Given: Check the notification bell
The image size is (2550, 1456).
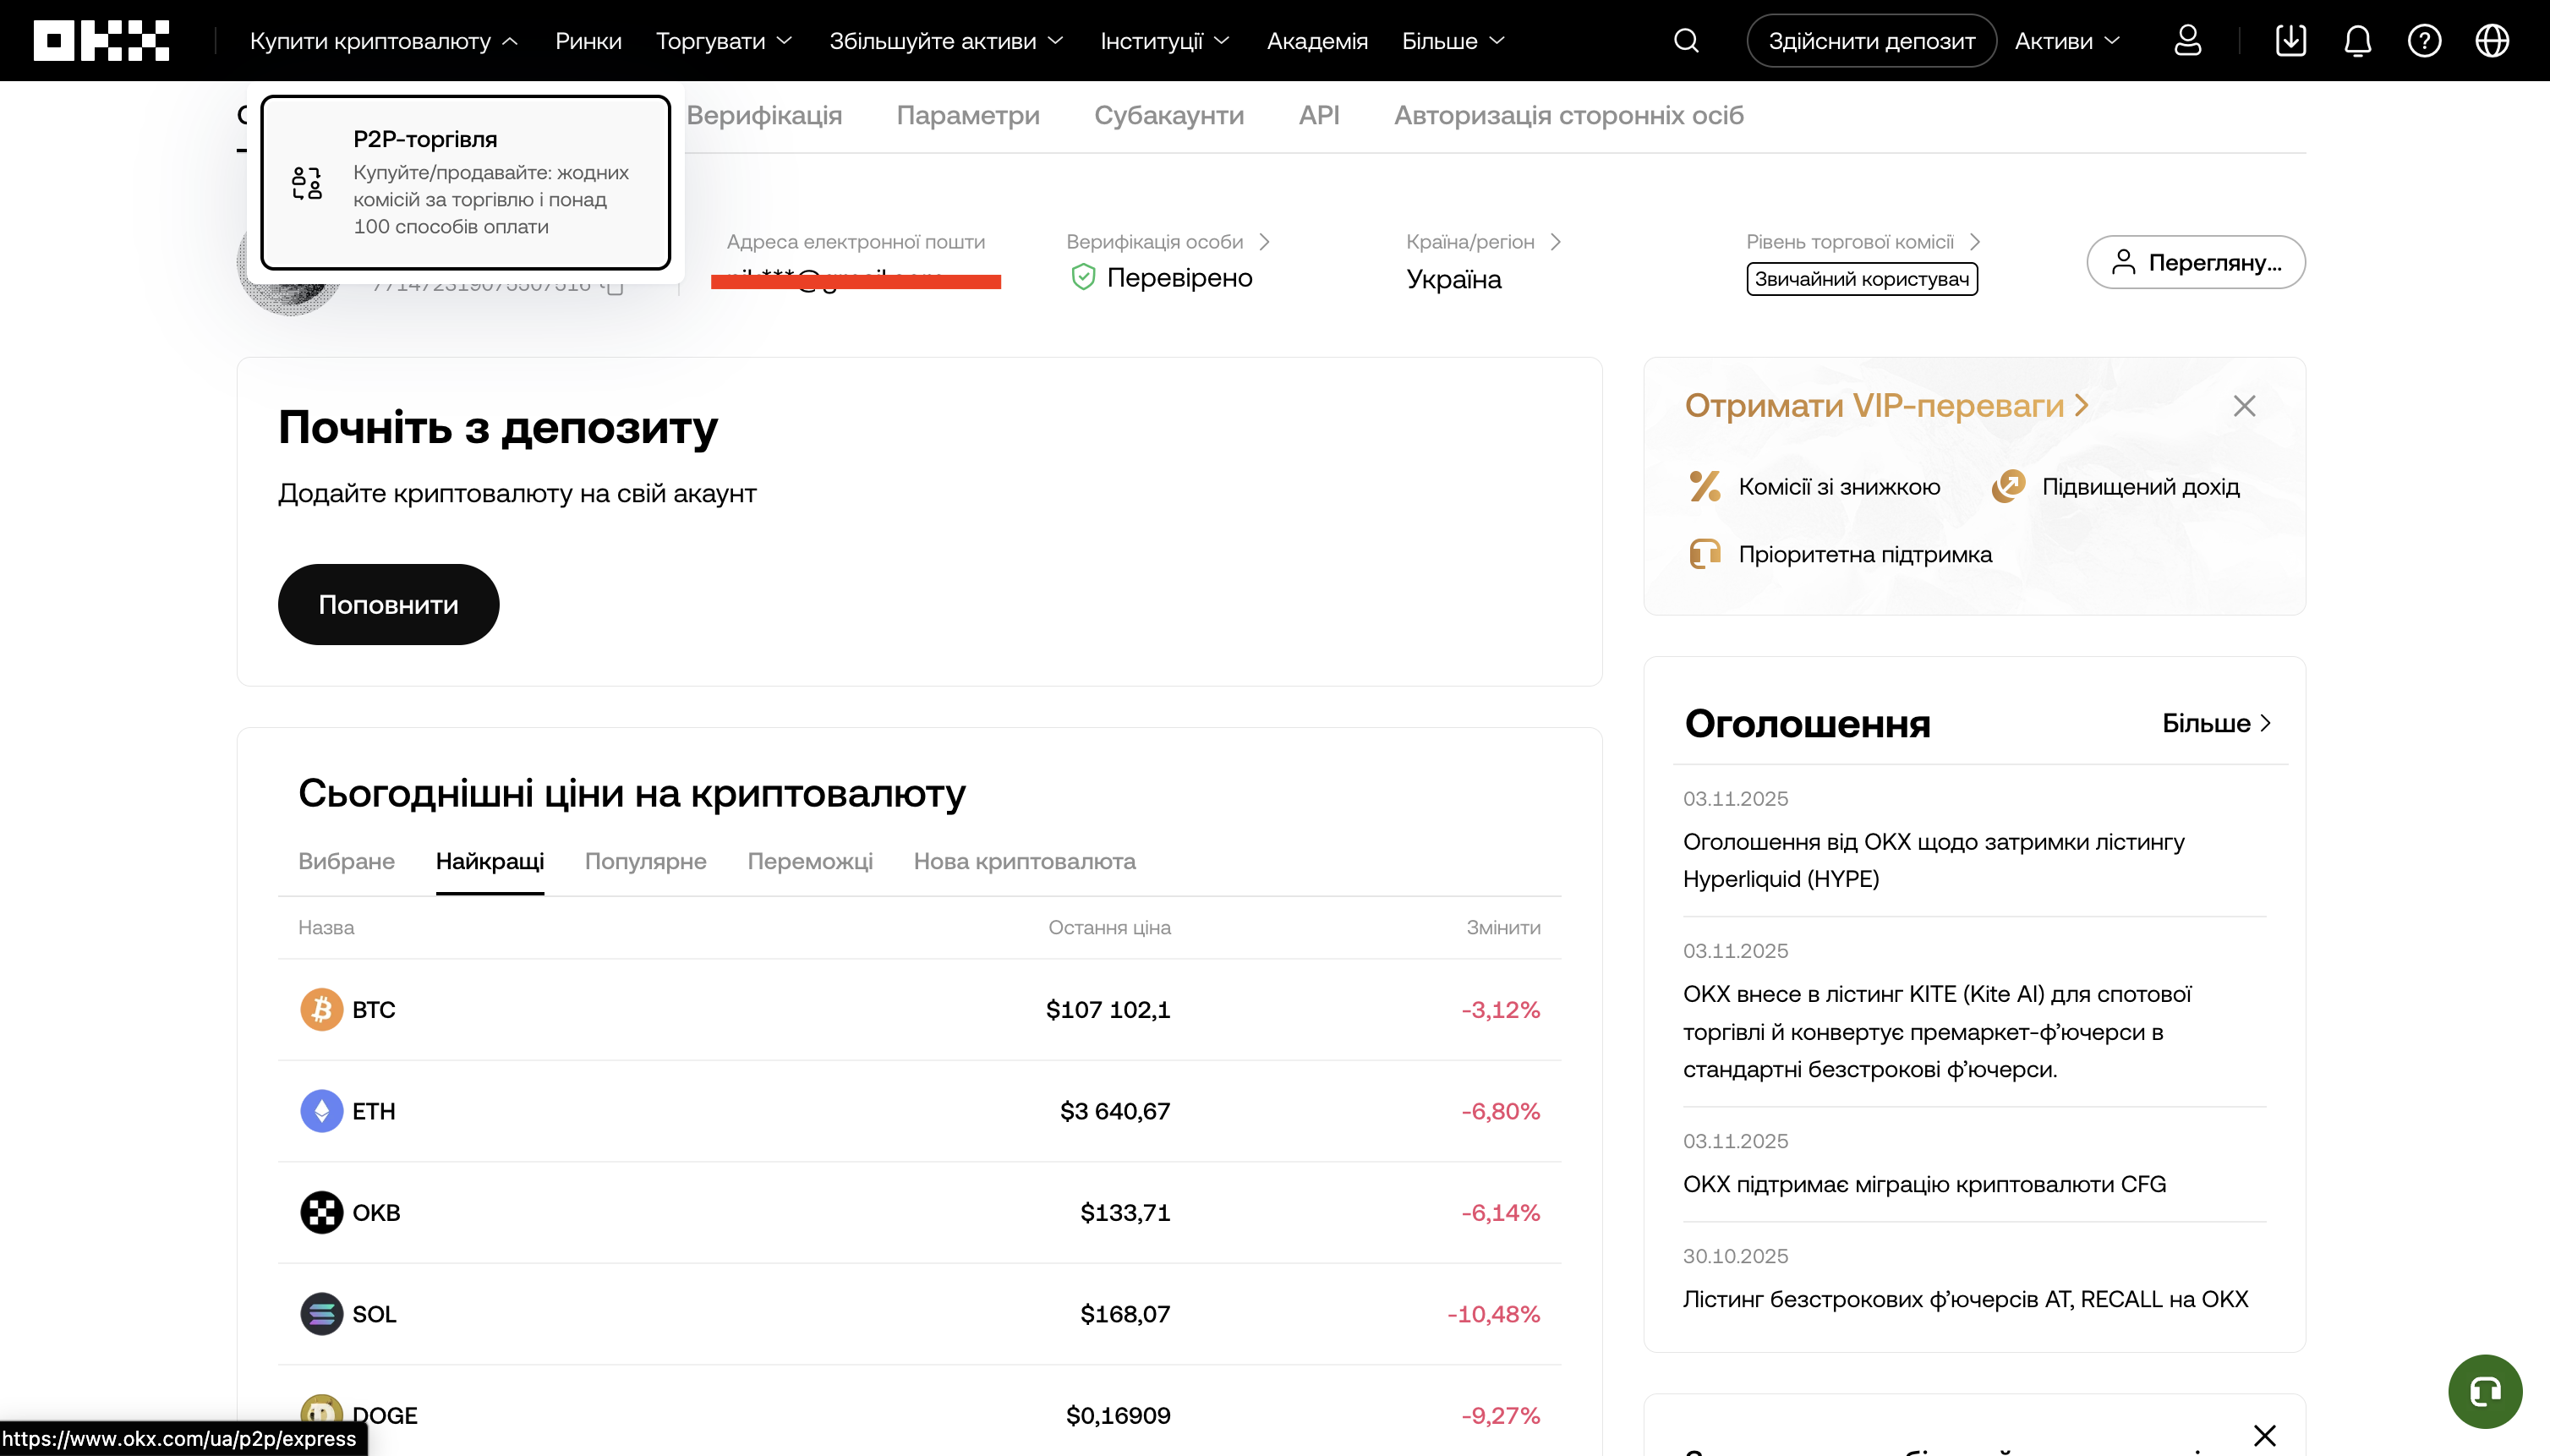Looking at the screenshot, I should pyautogui.click(x=2357, y=40).
